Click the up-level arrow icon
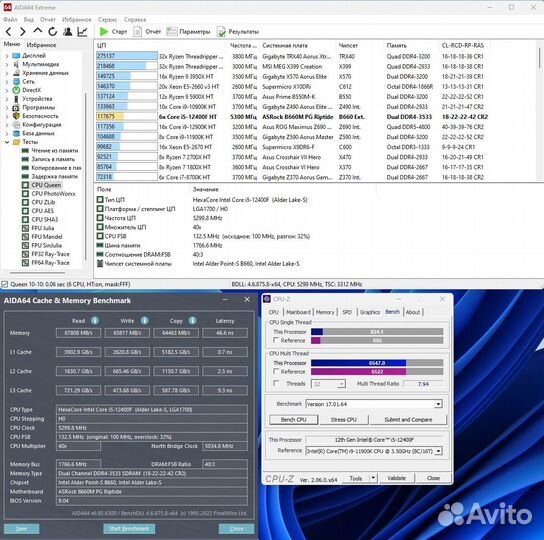Screen dimensions: 544x540 pyautogui.click(x=37, y=31)
